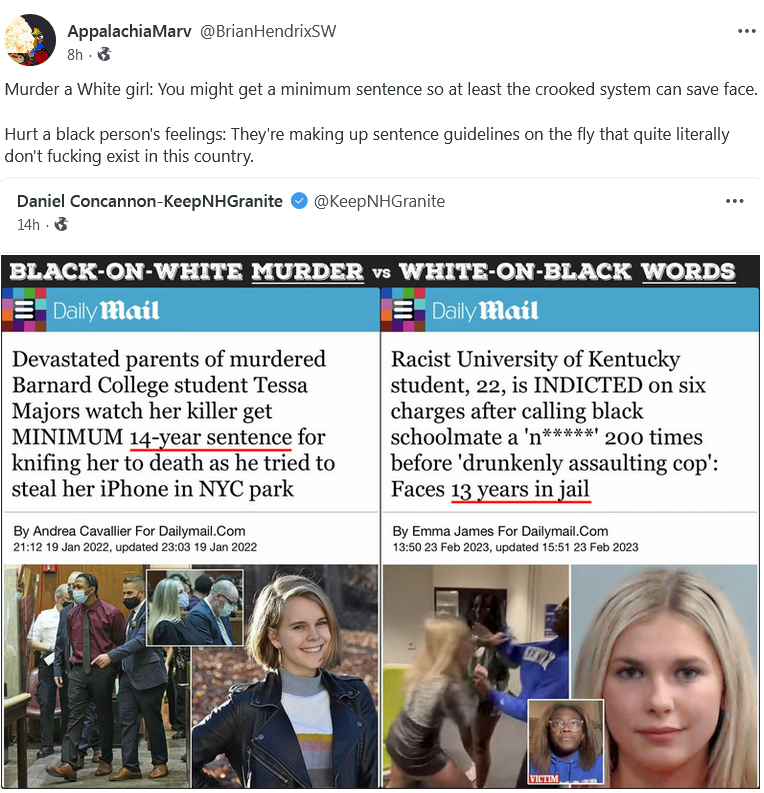The width and height of the screenshot is (764, 793).
Task: Open the three-dot menu on AppalachiaMarv's post
Action: pyautogui.click(x=746, y=31)
